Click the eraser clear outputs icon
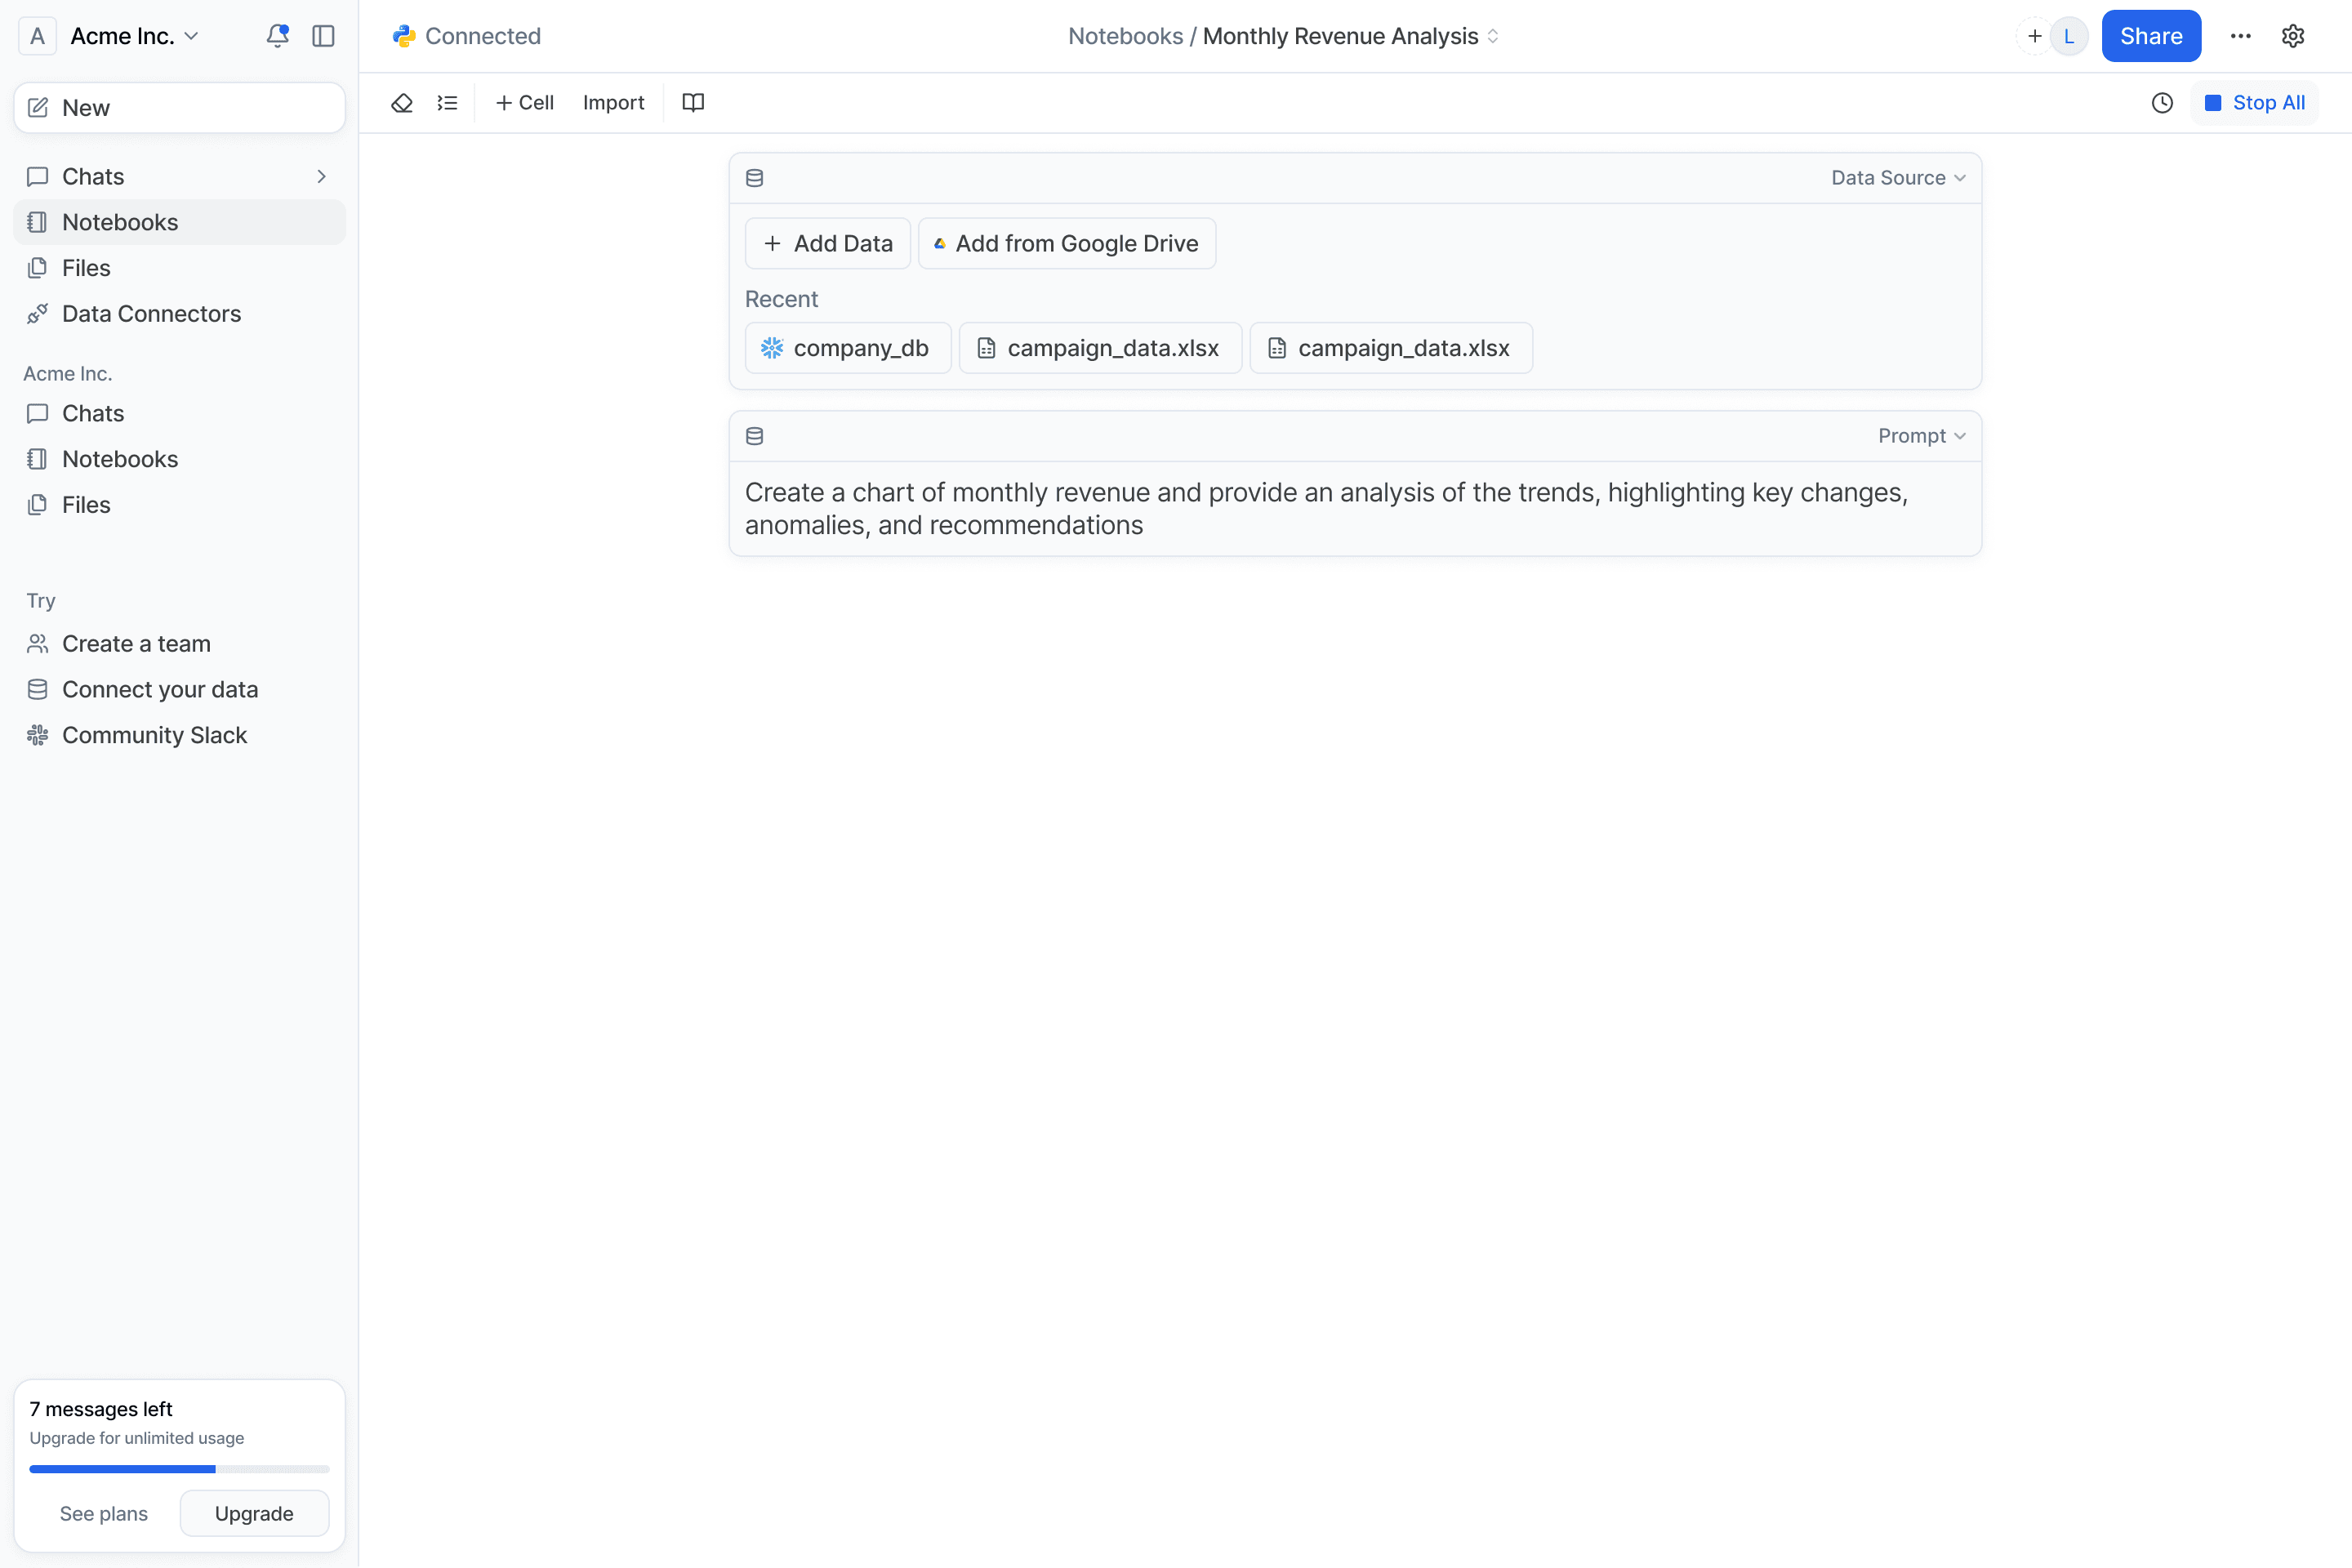Screen dimensions: 2352x1568 coord(402,103)
